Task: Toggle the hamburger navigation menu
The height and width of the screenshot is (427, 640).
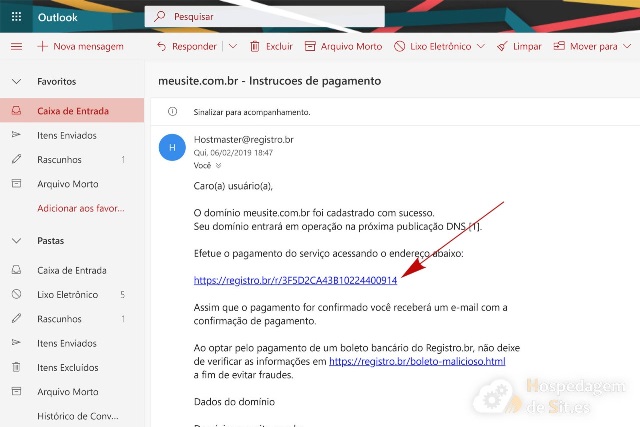Action: pos(16,46)
